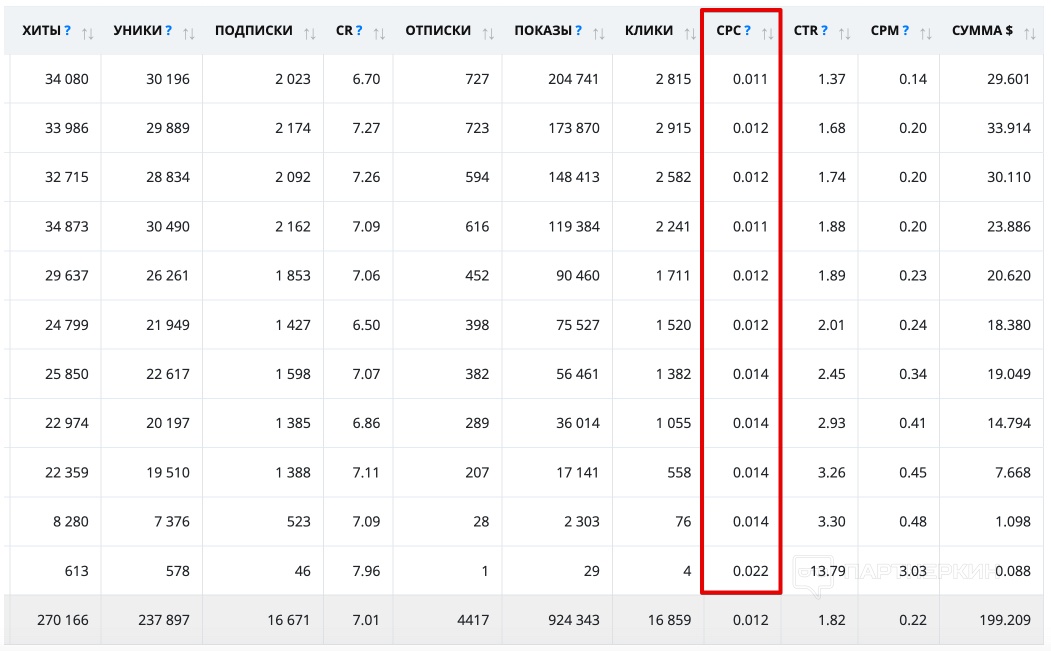Viewport: 1051px width, 651px height.
Task: Select total sum 199.209
Action: click(x=1005, y=620)
